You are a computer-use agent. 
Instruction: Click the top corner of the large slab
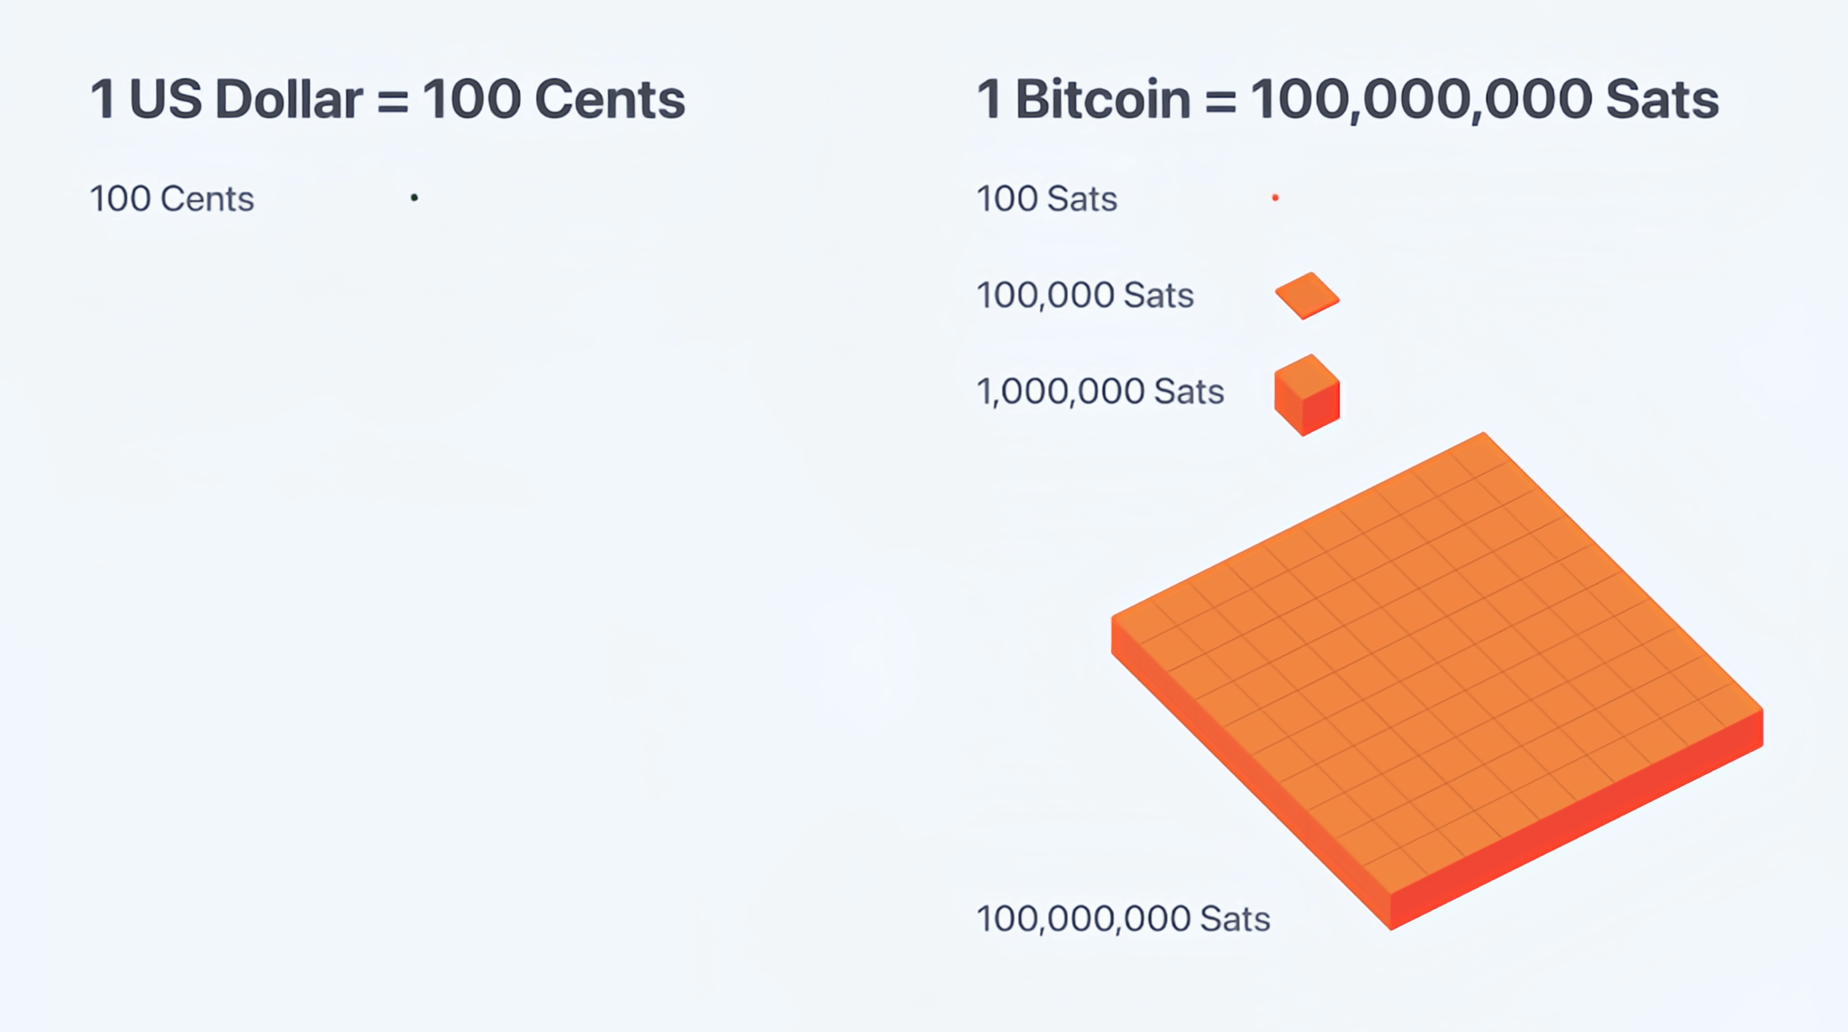click(1483, 438)
